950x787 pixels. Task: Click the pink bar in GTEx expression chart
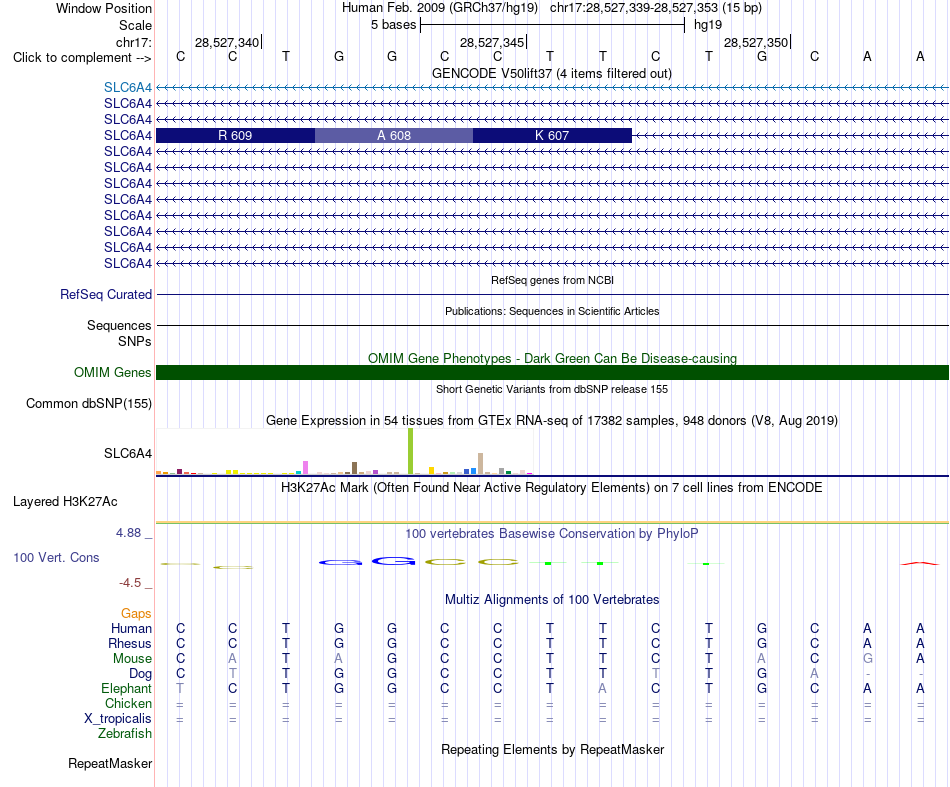[x=305, y=468]
